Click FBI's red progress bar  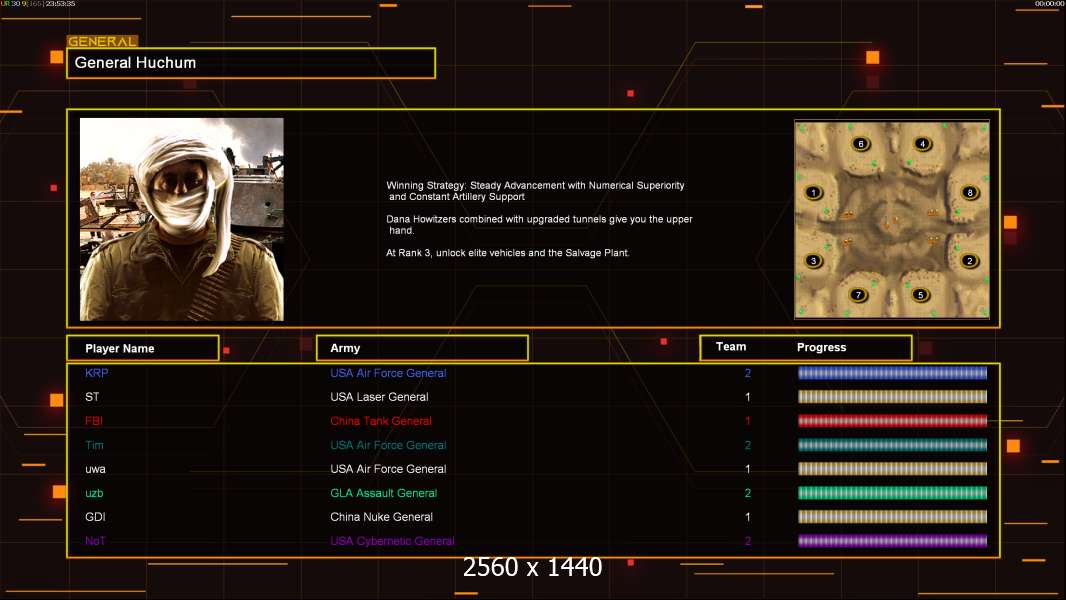click(x=893, y=421)
